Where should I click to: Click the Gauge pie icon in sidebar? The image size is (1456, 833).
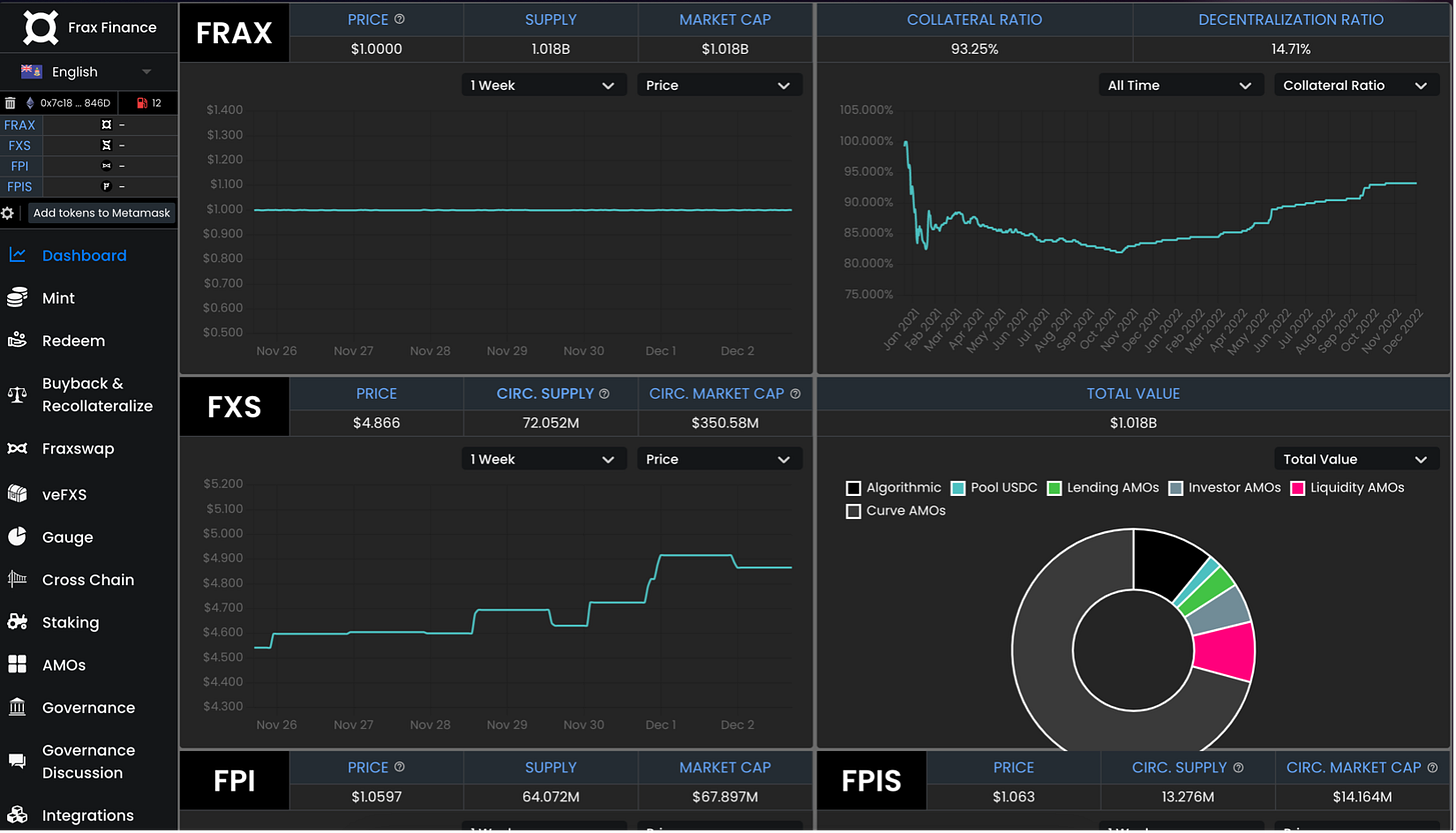[17, 537]
